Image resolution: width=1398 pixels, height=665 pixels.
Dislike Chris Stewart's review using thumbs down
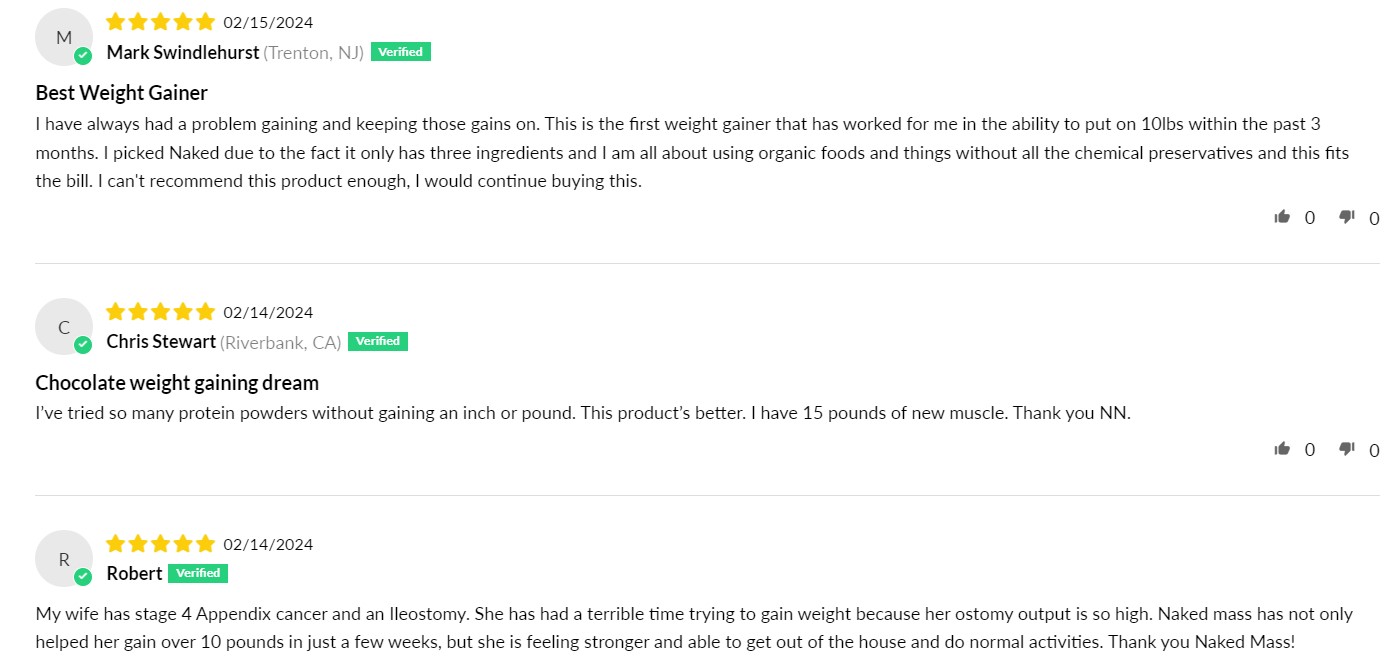tap(1347, 448)
